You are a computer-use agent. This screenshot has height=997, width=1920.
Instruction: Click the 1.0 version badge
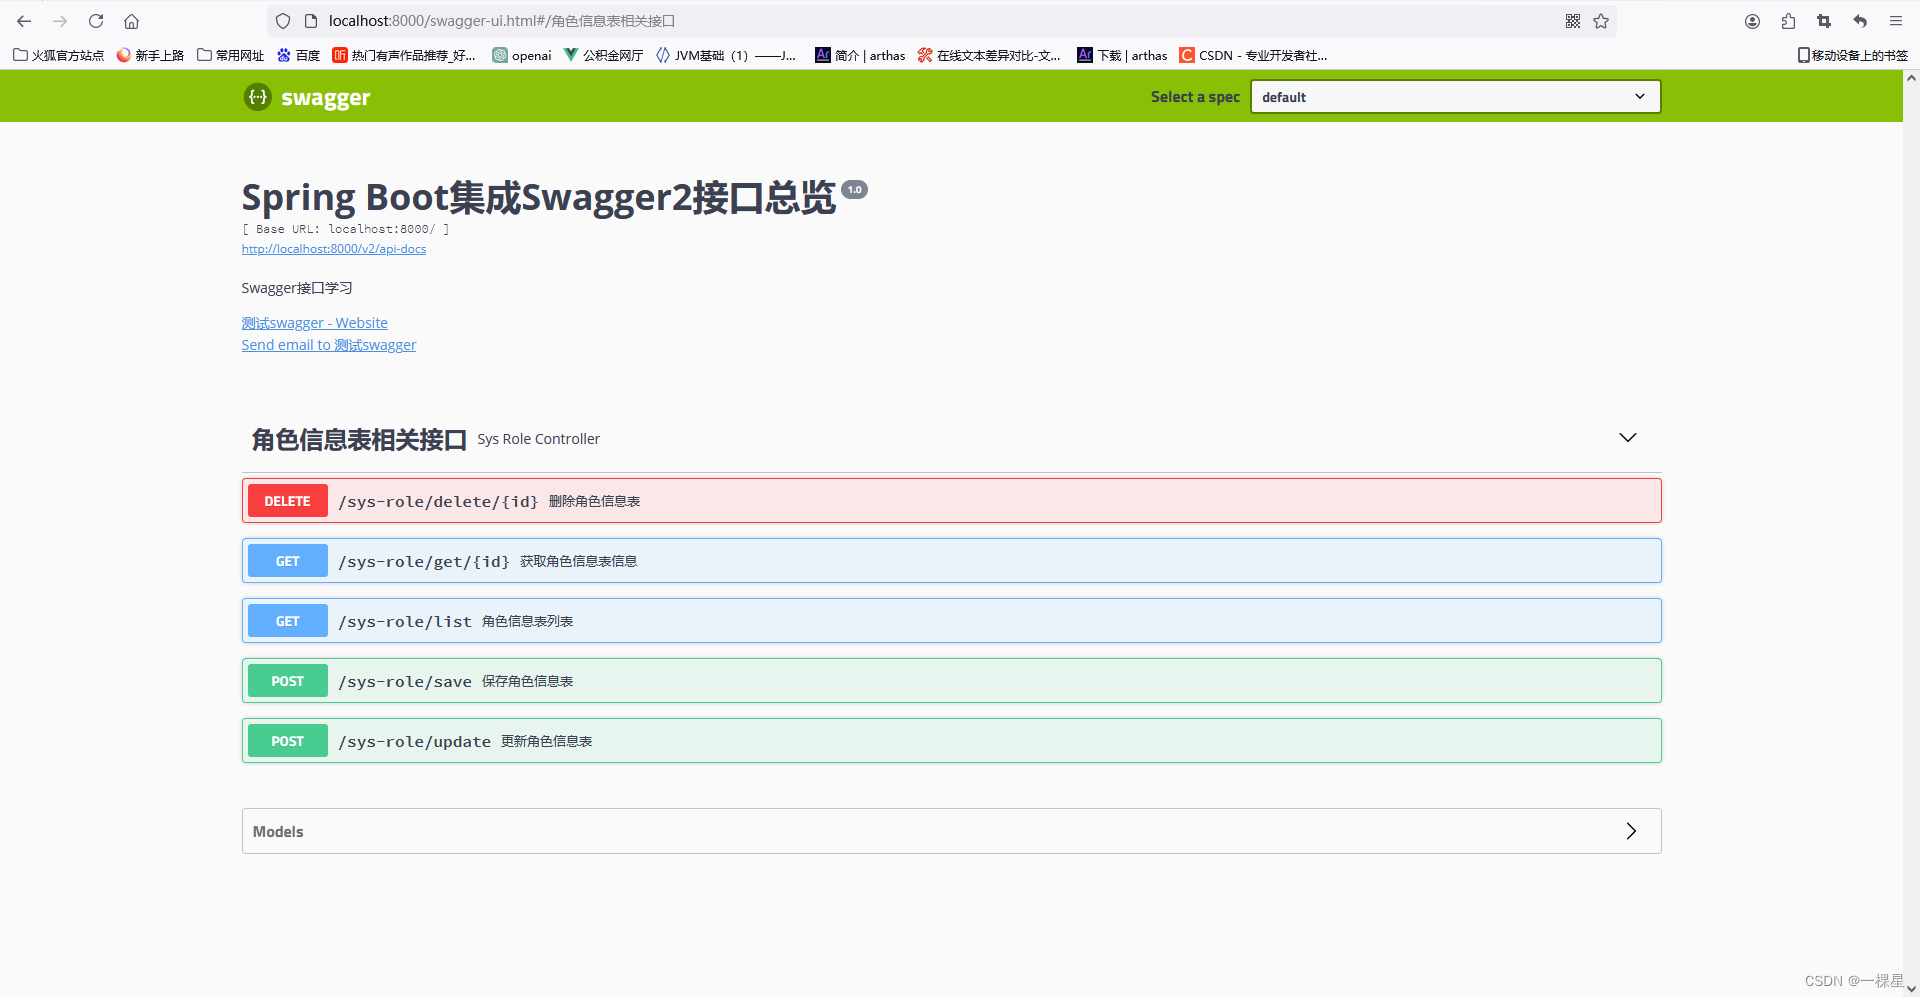point(854,190)
